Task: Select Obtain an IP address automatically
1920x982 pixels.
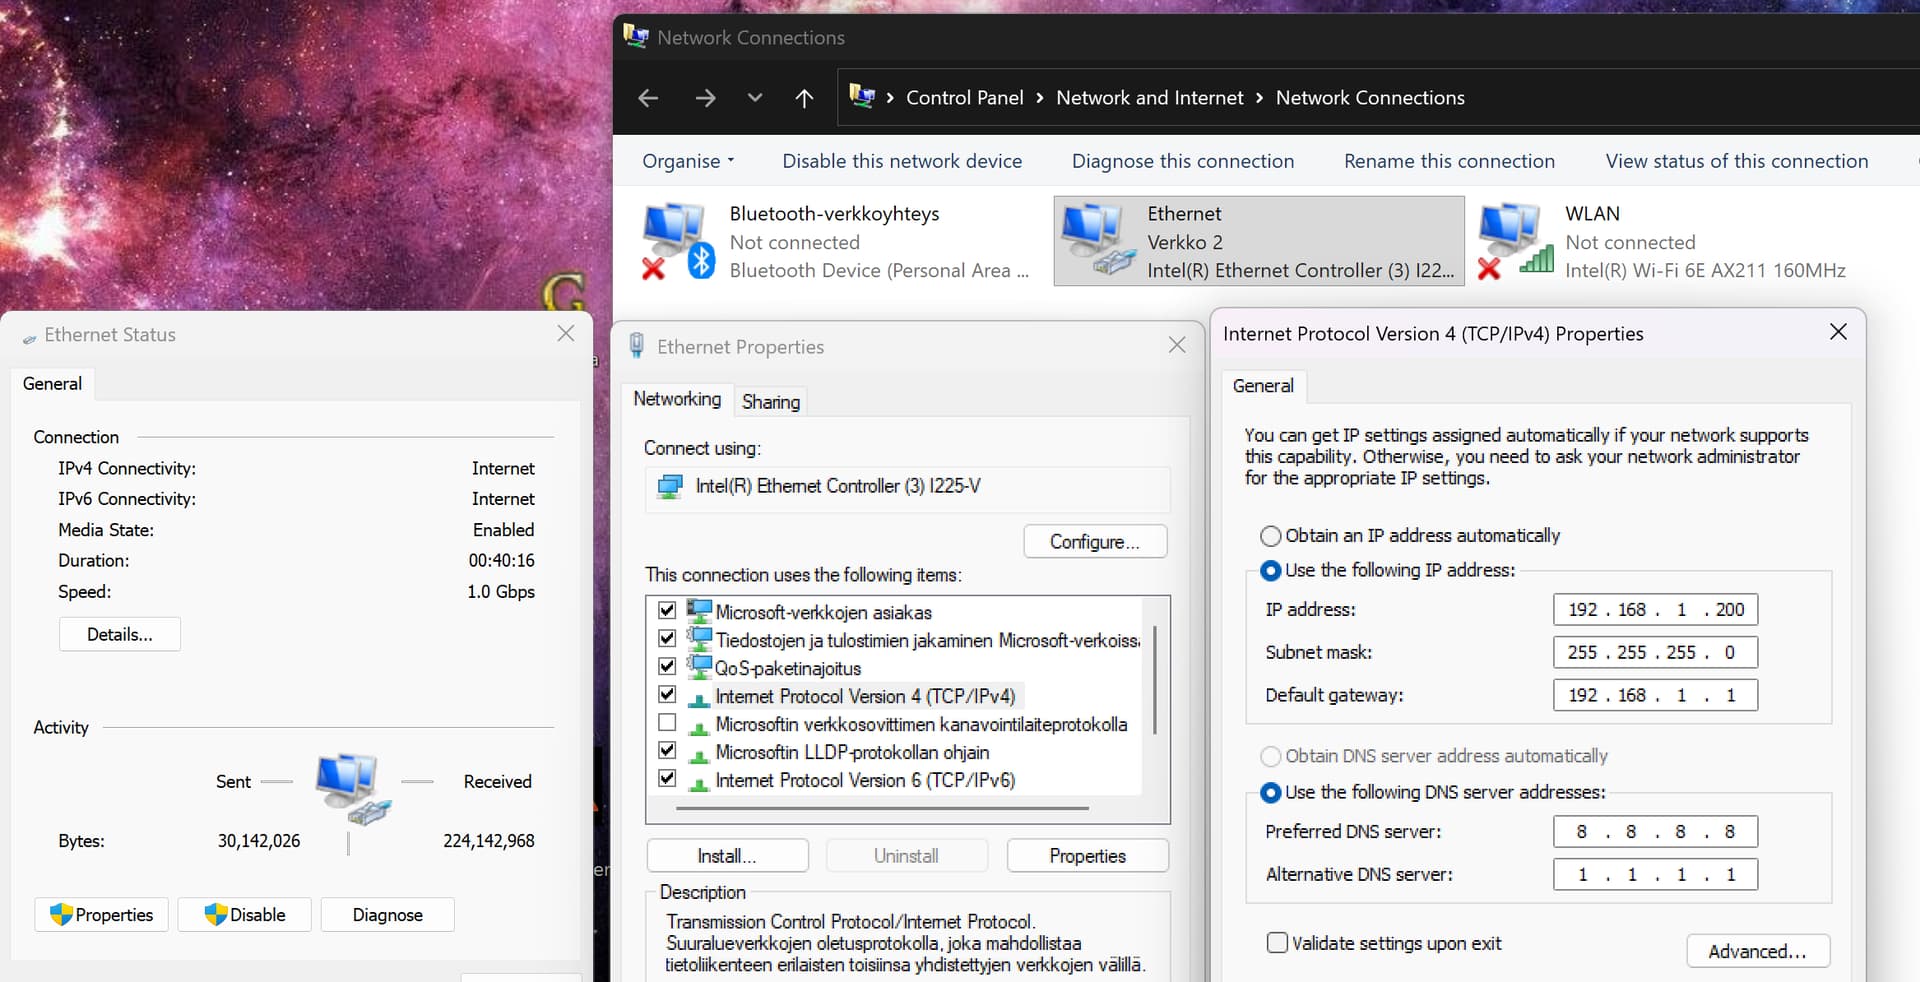Action: coord(1271,536)
